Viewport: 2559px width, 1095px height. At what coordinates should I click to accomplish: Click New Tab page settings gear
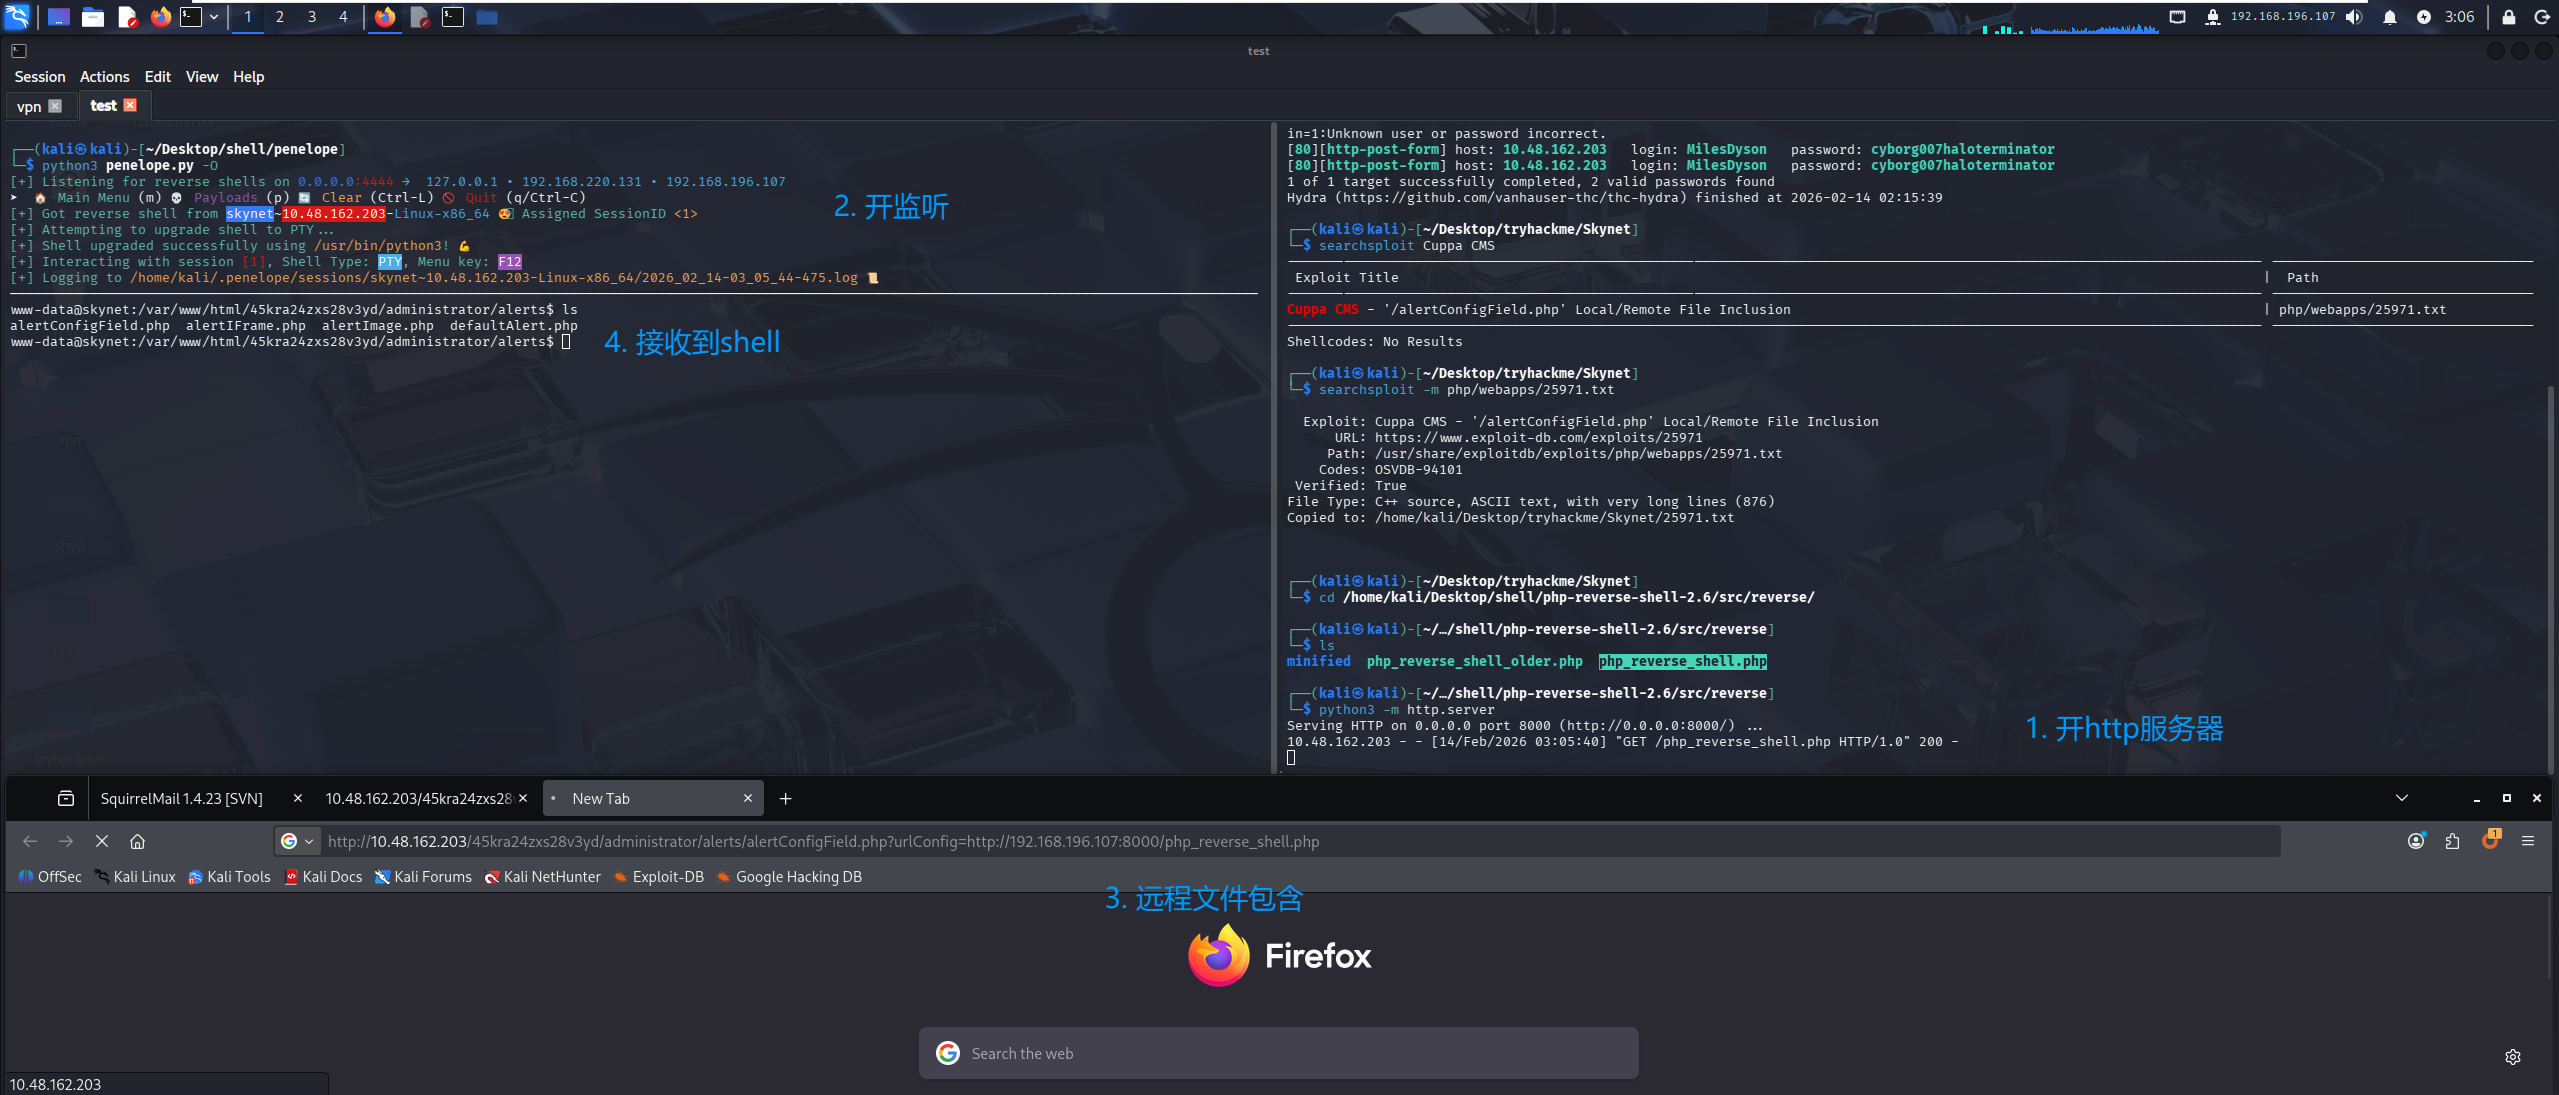(x=2512, y=1056)
